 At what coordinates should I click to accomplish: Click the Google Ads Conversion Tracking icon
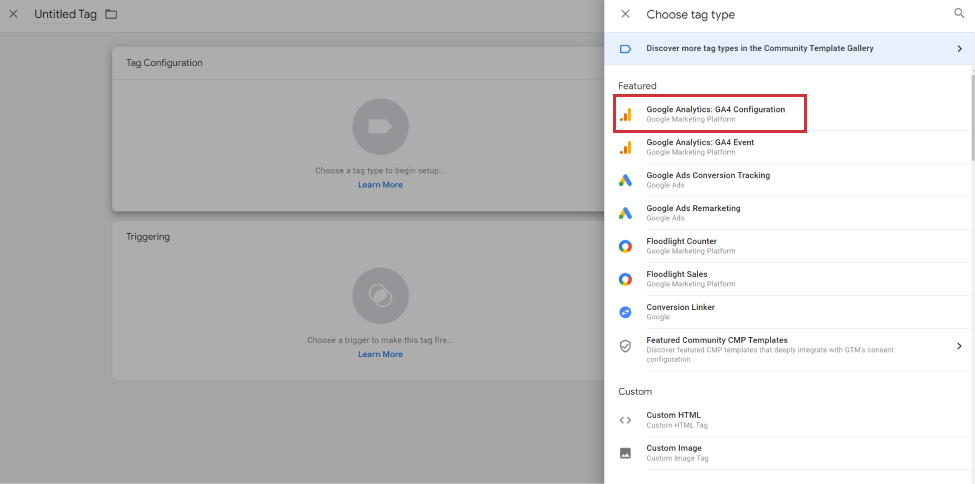pyautogui.click(x=626, y=180)
